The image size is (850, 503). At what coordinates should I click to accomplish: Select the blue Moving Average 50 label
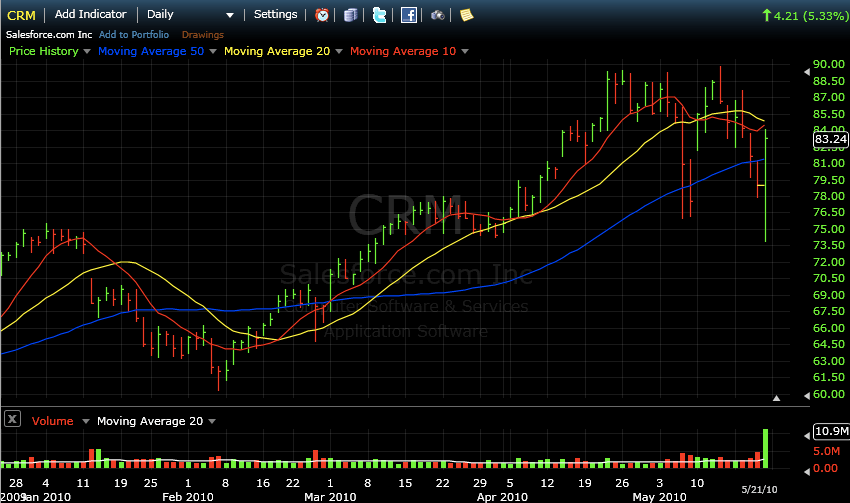151,51
